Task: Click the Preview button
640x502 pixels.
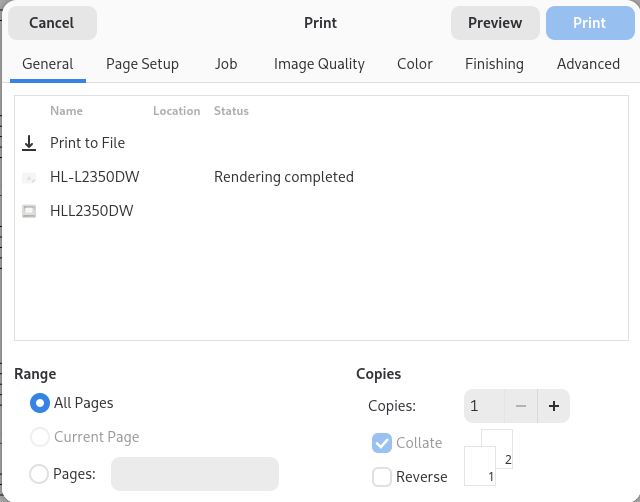Action: pyautogui.click(x=495, y=23)
